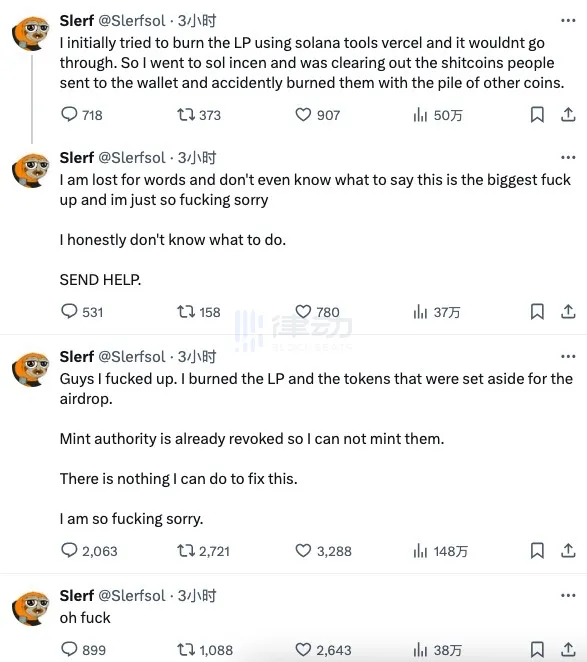Screen dimensions: 587x662
Task: Open timestamp 3小时 on 'Guys I fucked up' tweet
Action: click(x=197, y=356)
